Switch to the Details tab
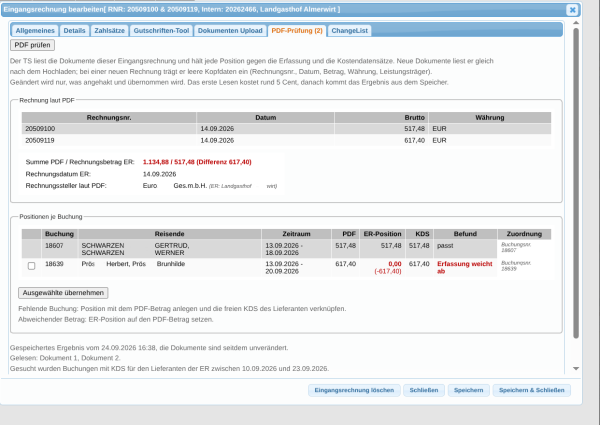This screenshot has width=600, height=425. 74,31
